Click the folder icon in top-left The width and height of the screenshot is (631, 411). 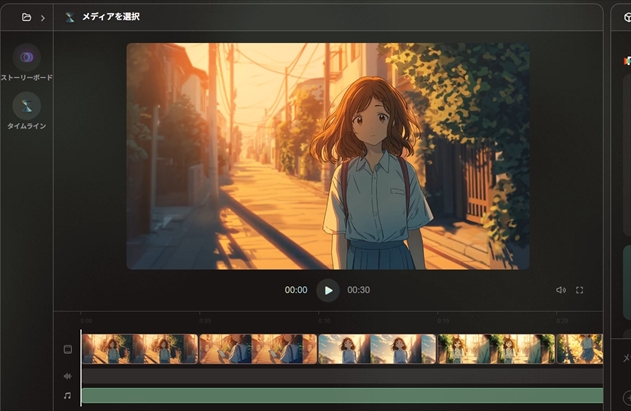click(26, 17)
